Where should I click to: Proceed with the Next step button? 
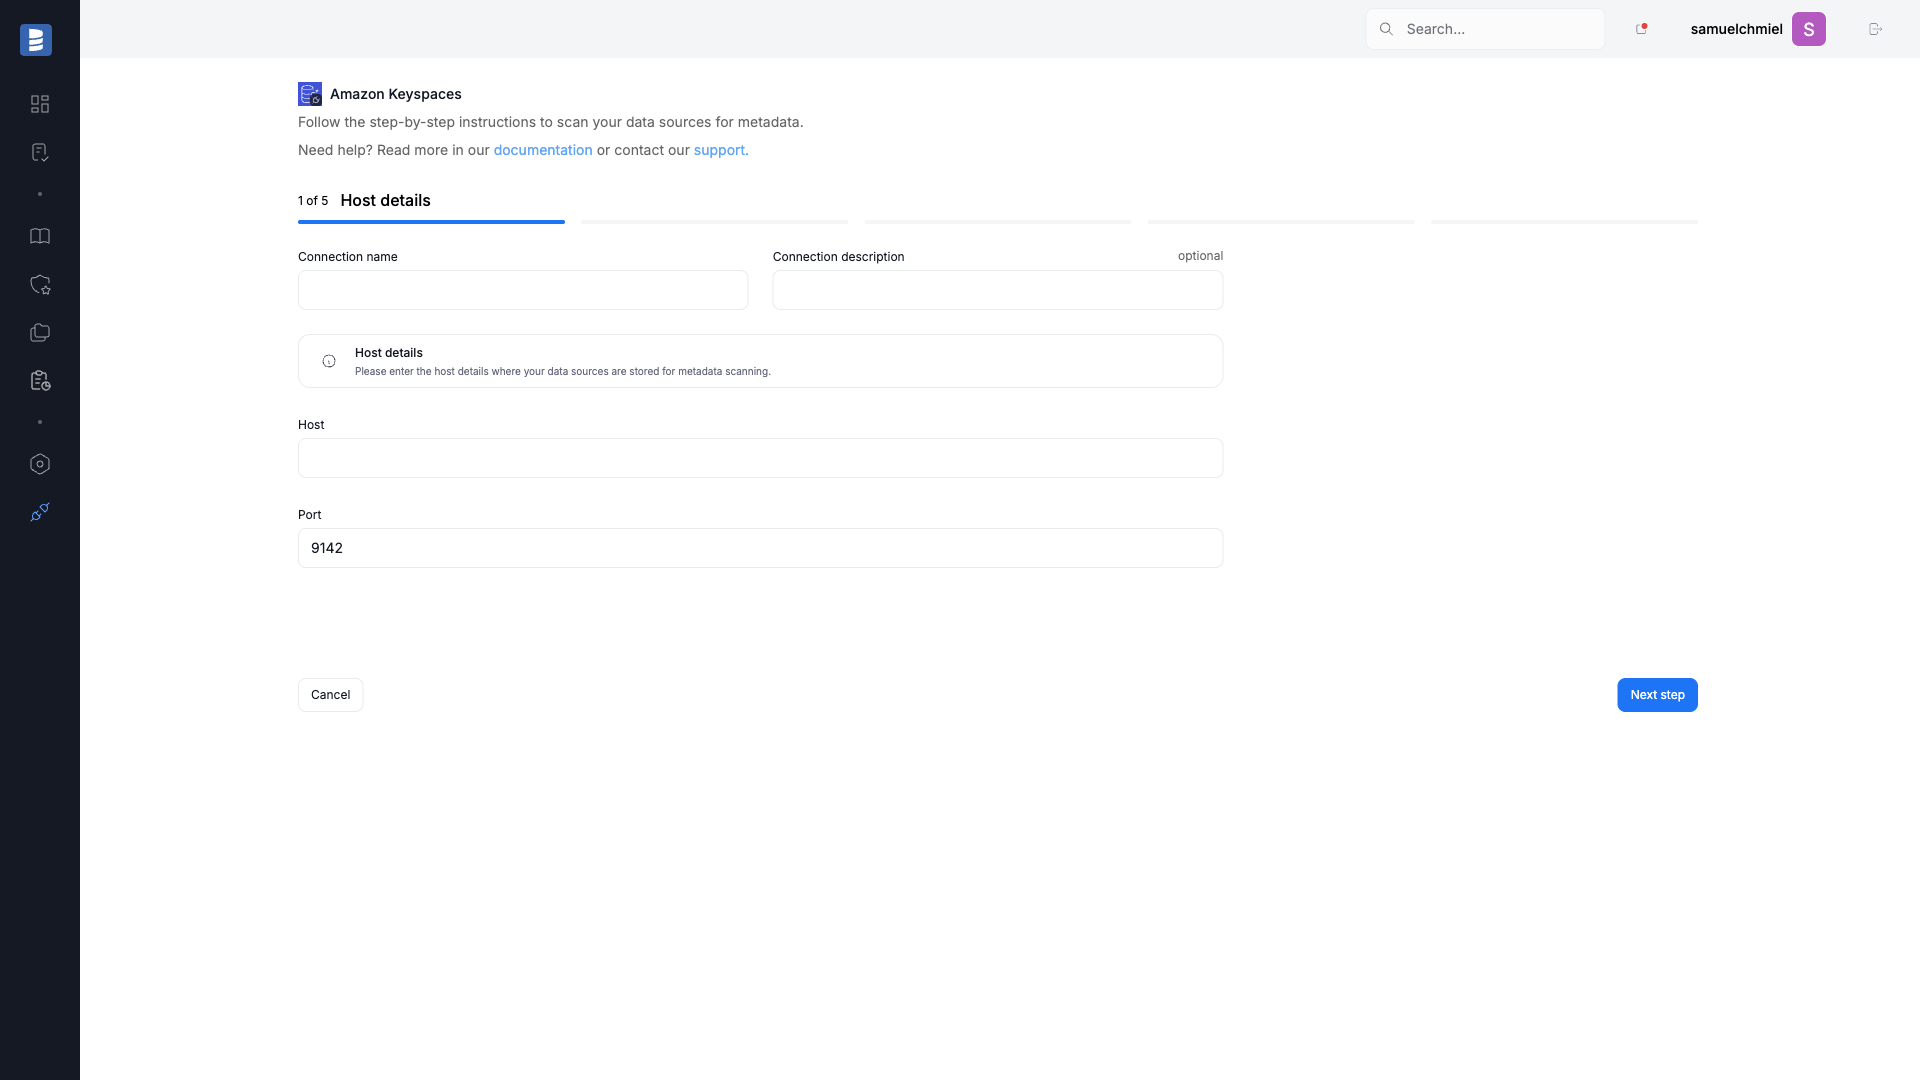tap(1657, 695)
